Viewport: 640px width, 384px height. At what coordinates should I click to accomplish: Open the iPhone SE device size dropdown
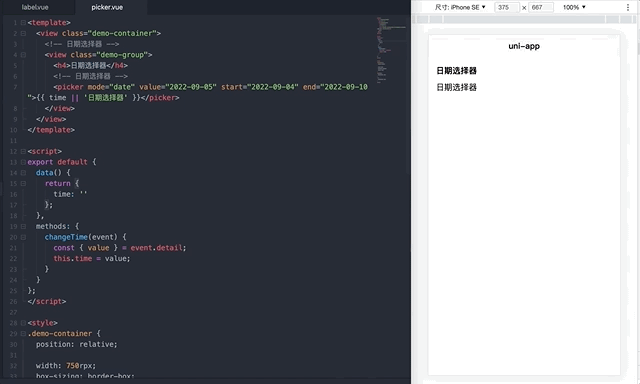point(460,7)
